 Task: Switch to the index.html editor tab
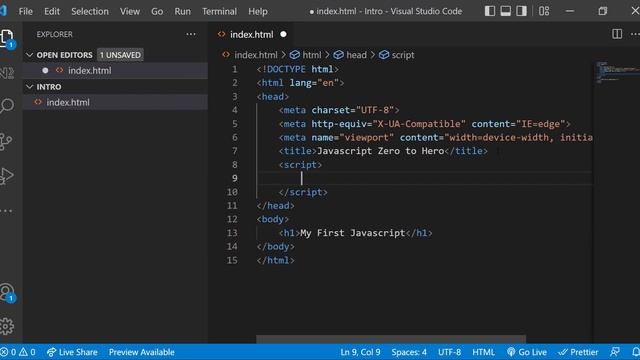(251, 34)
